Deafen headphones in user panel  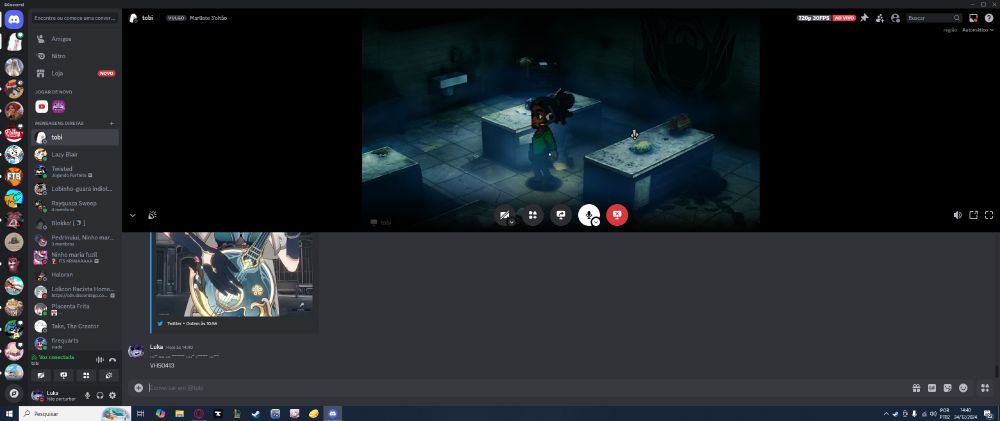[100, 395]
